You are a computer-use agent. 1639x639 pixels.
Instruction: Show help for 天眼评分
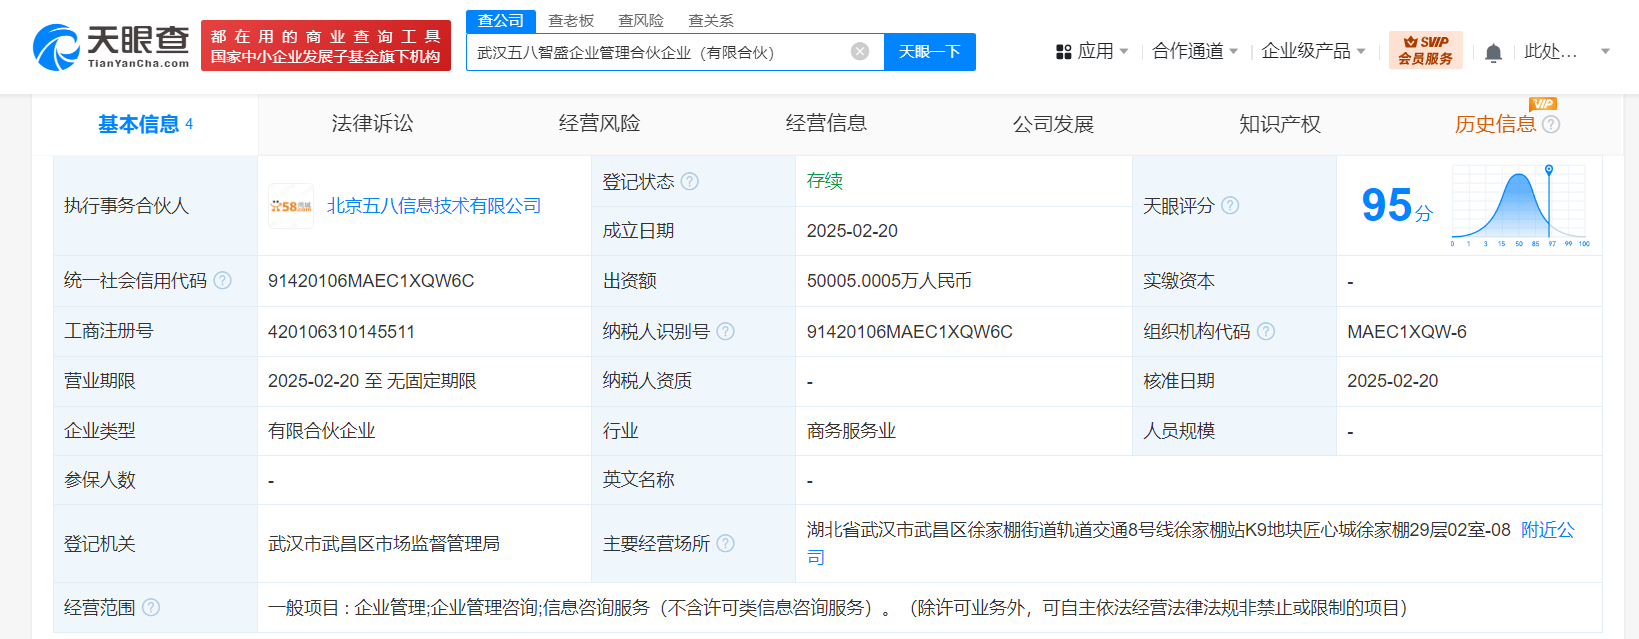point(1230,205)
